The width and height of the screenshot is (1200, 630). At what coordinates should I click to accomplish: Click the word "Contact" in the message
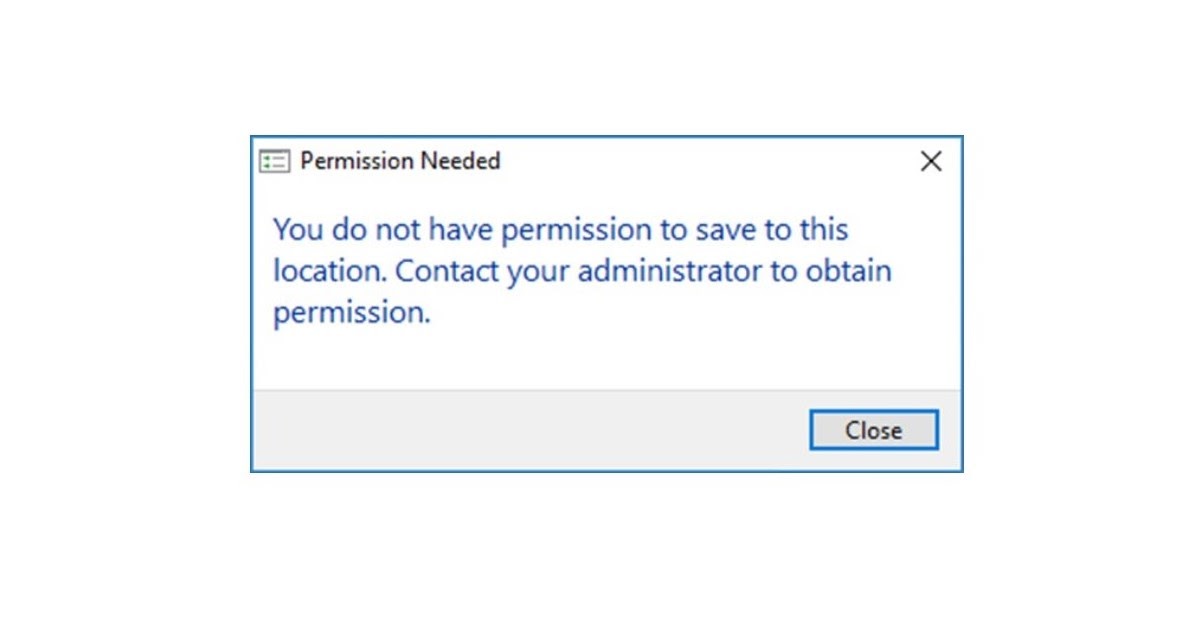(448, 271)
